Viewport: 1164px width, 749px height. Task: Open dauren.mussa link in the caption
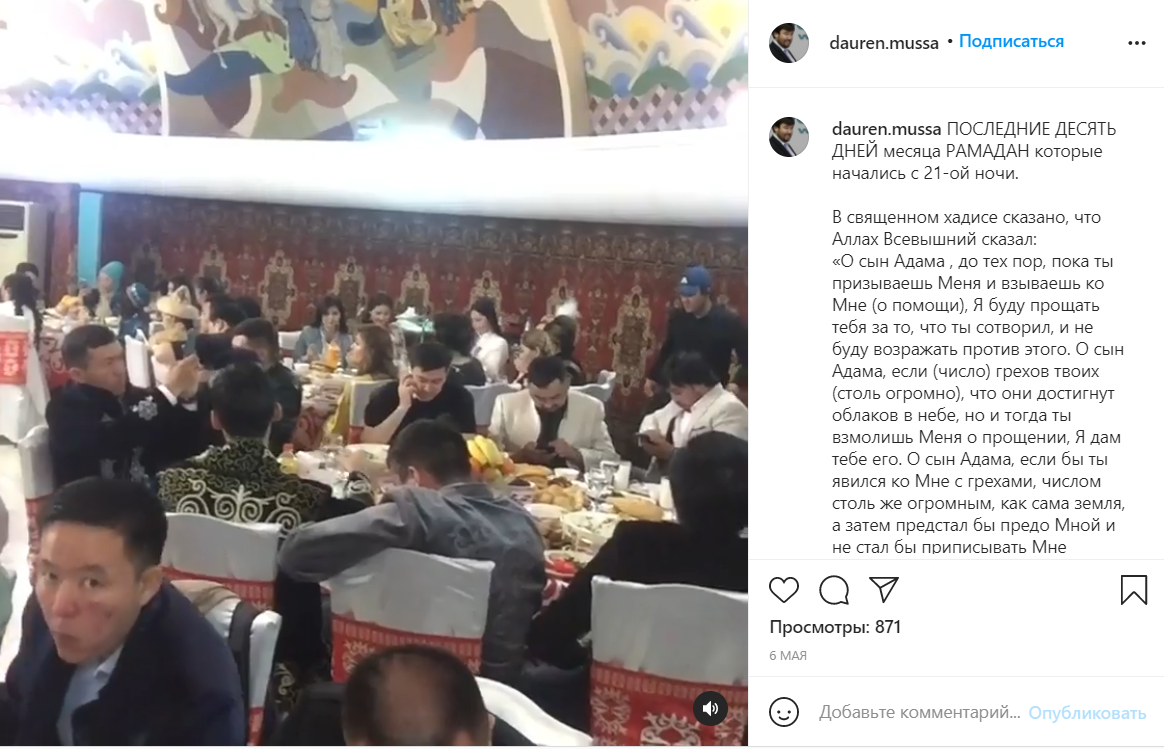pos(886,129)
